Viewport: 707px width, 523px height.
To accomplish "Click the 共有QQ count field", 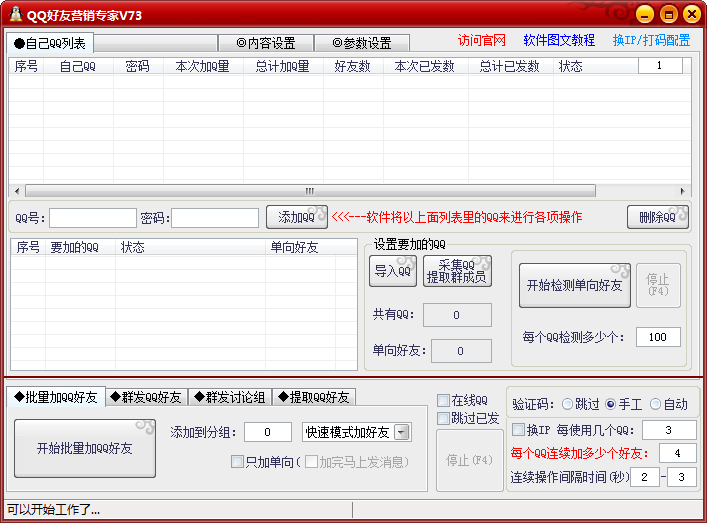I will (457, 315).
